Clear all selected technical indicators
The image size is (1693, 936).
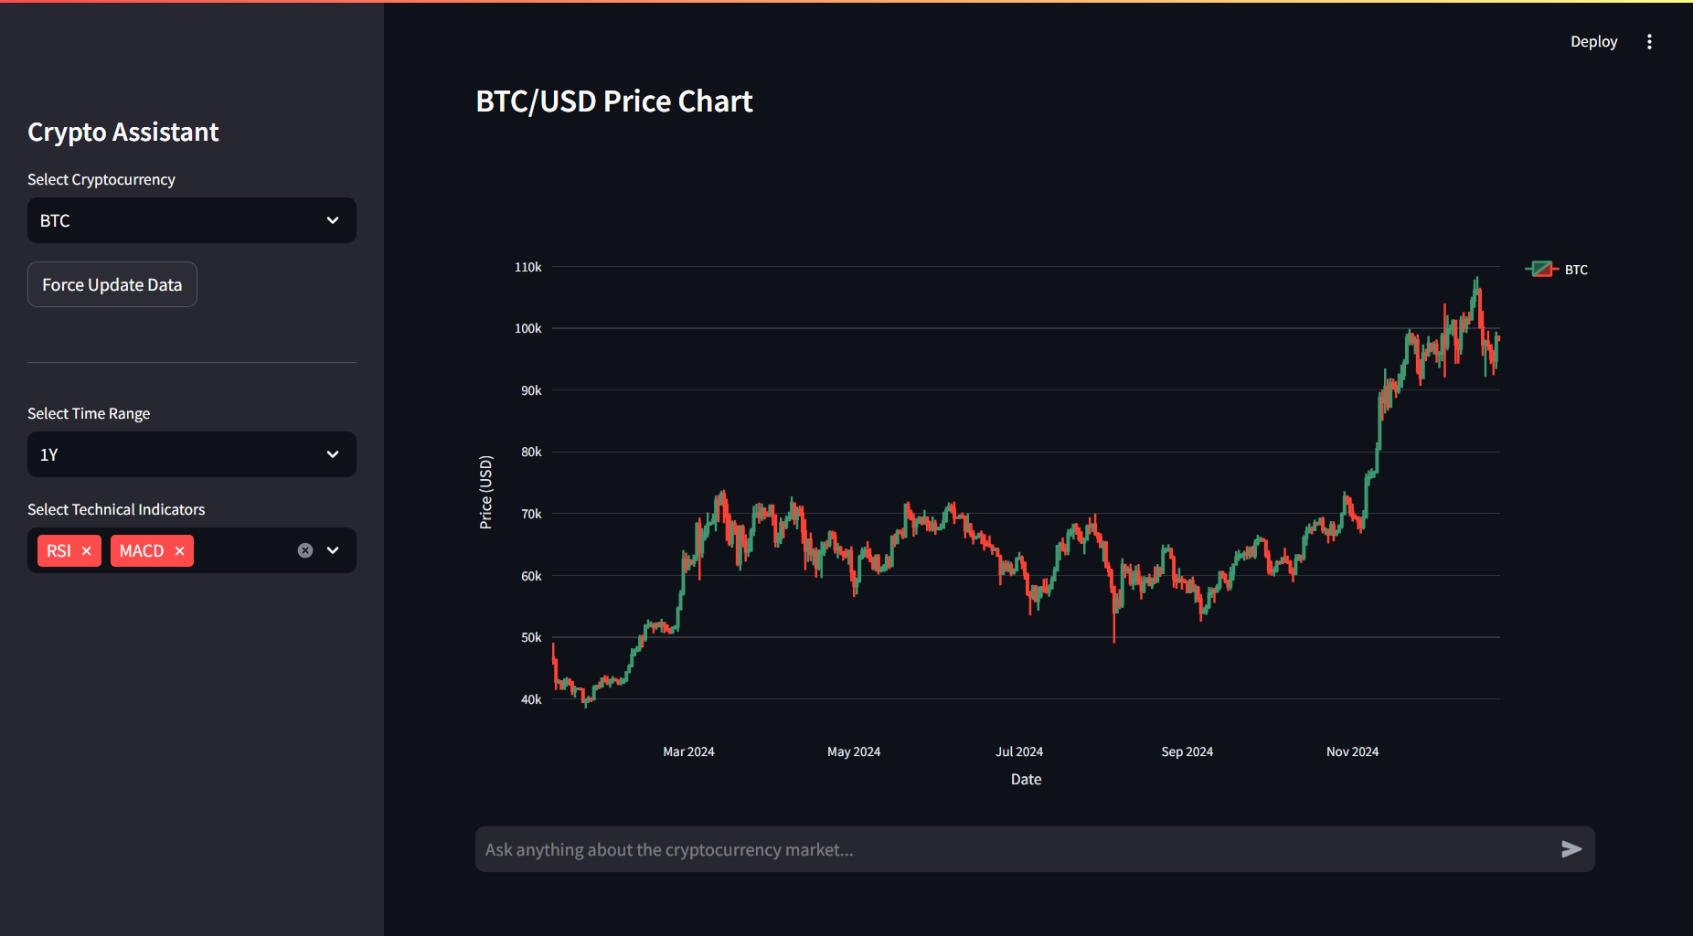(x=305, y=551)
